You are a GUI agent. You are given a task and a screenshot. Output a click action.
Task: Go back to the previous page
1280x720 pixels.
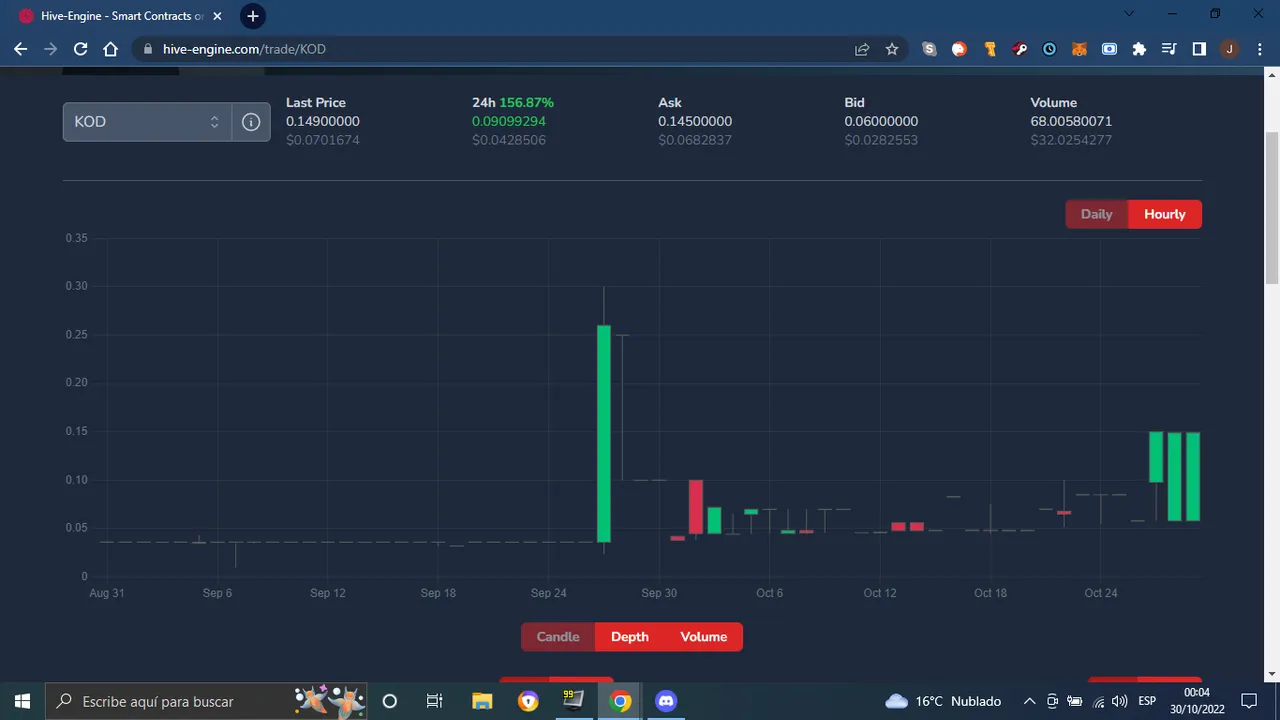21,49
